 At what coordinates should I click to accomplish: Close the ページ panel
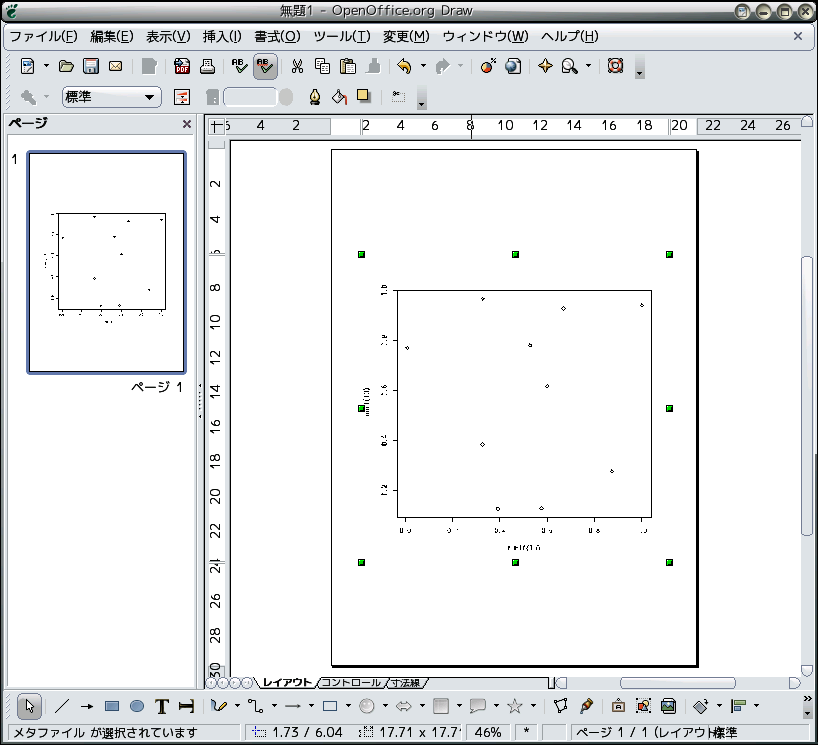(187, 125)
